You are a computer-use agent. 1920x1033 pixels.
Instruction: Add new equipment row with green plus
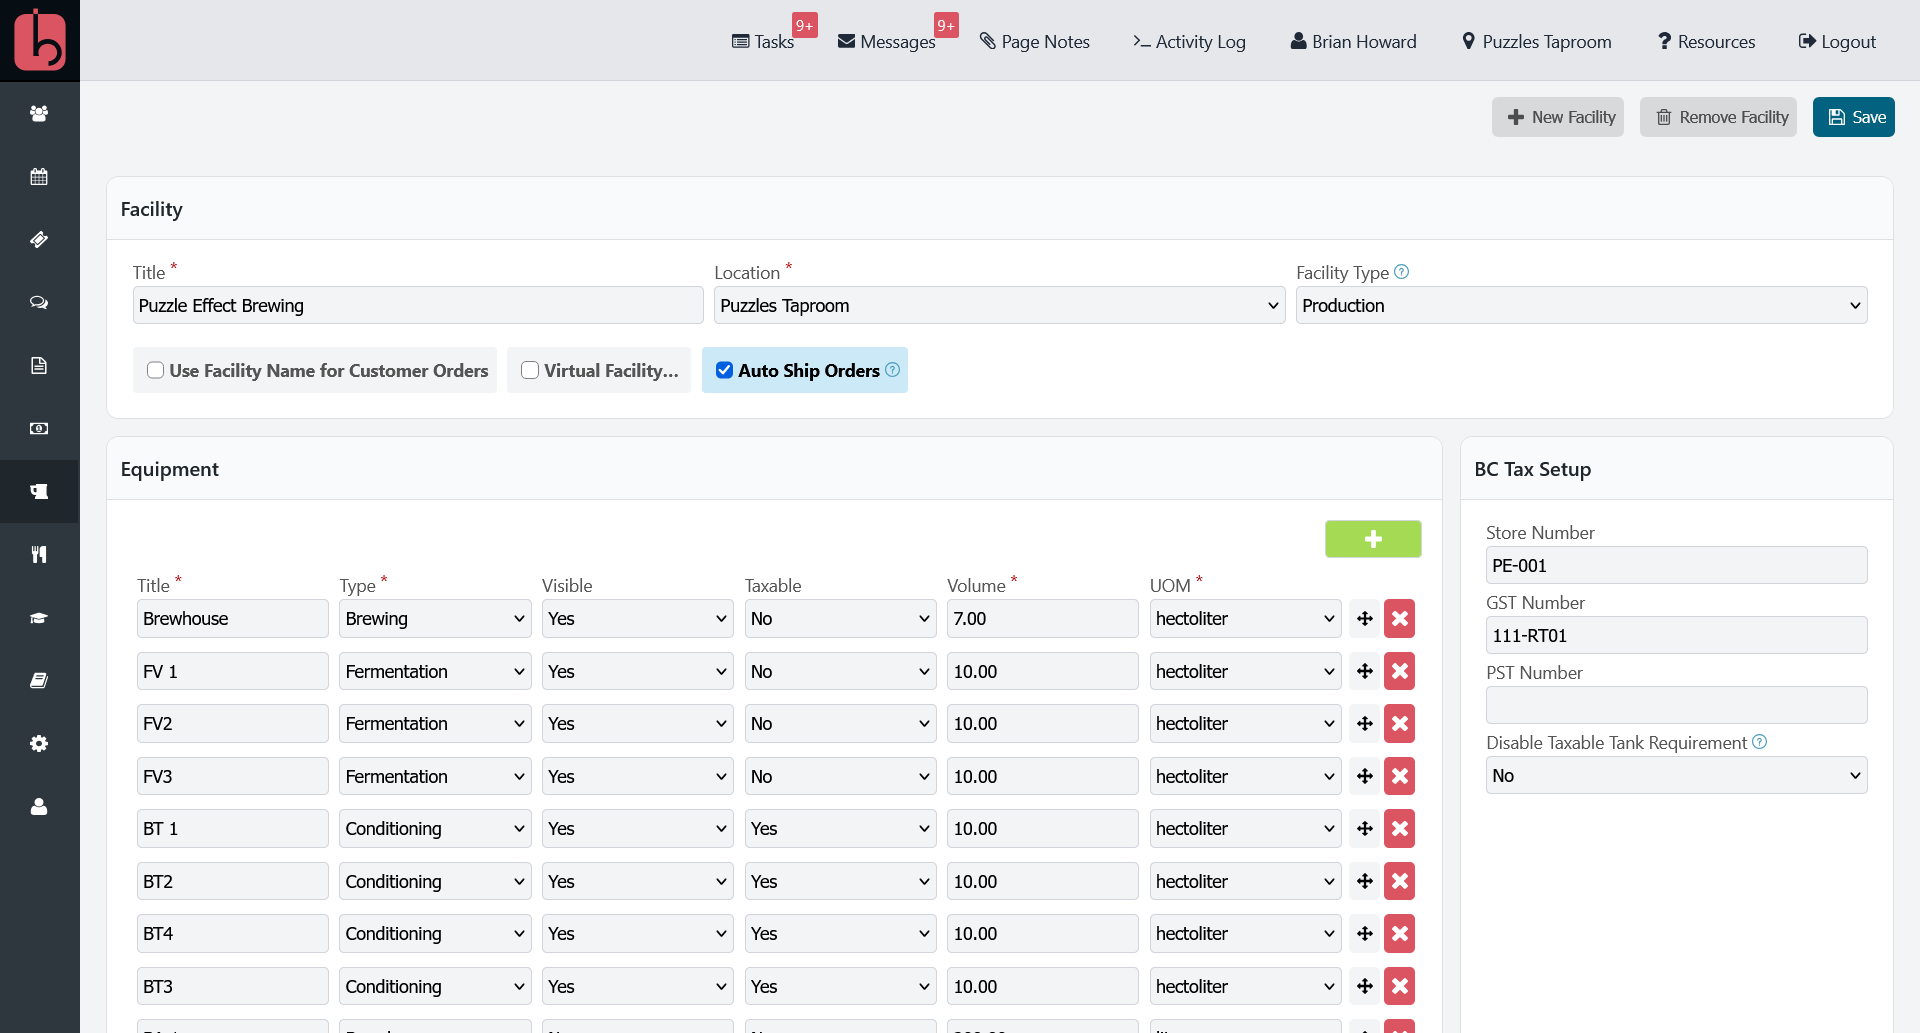click(x=1373, y=539)
